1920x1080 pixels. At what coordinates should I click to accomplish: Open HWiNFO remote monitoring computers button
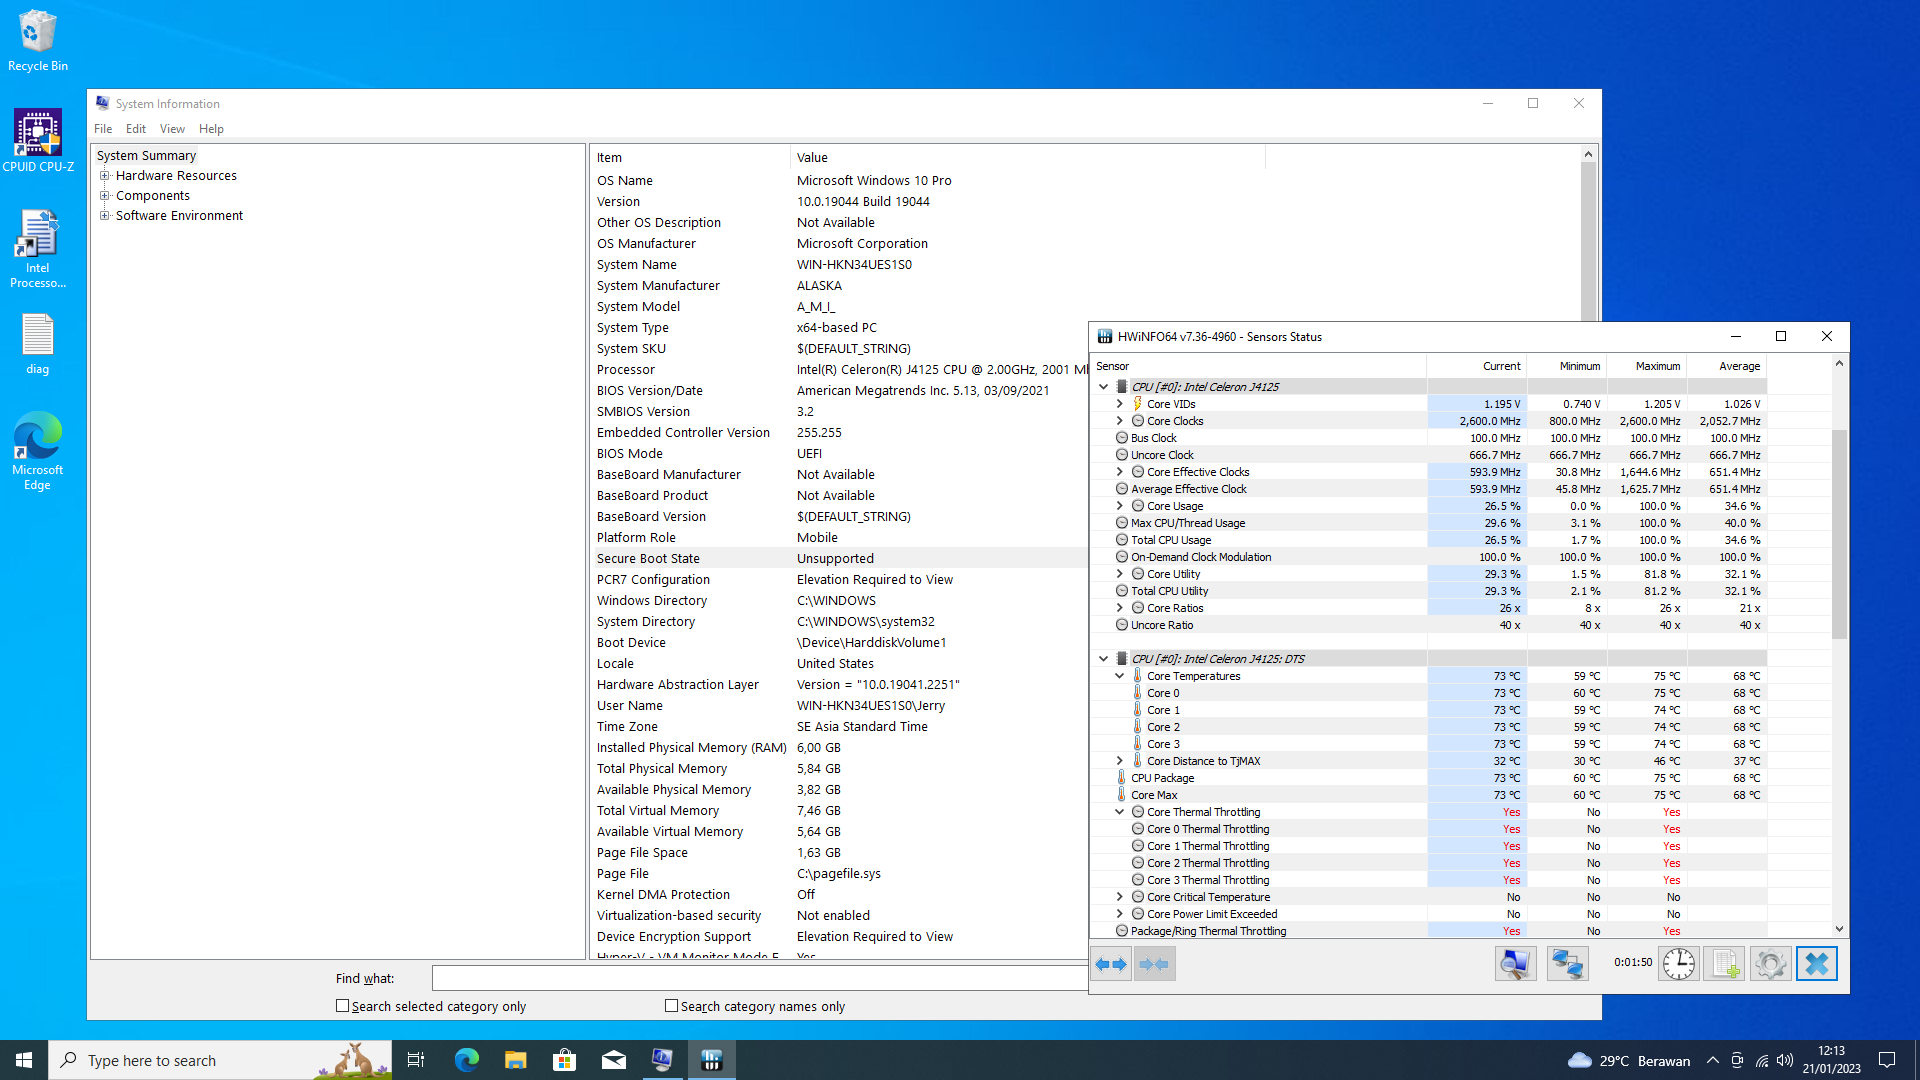[x=1567, y=964]
